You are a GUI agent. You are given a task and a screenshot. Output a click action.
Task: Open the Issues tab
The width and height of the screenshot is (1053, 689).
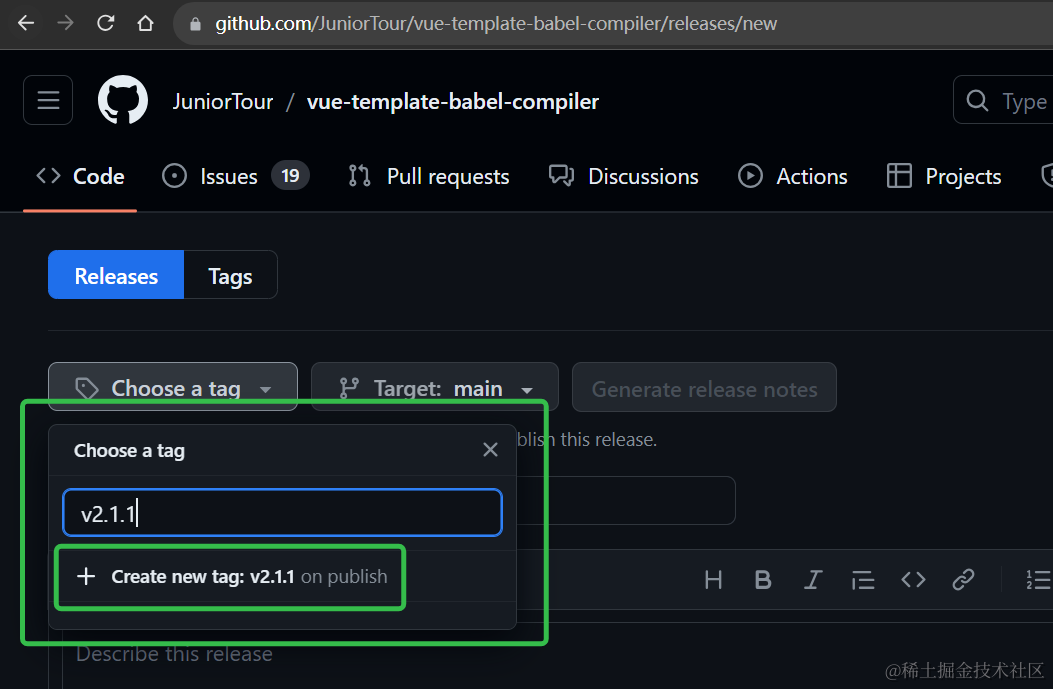(x=235, y=177)
